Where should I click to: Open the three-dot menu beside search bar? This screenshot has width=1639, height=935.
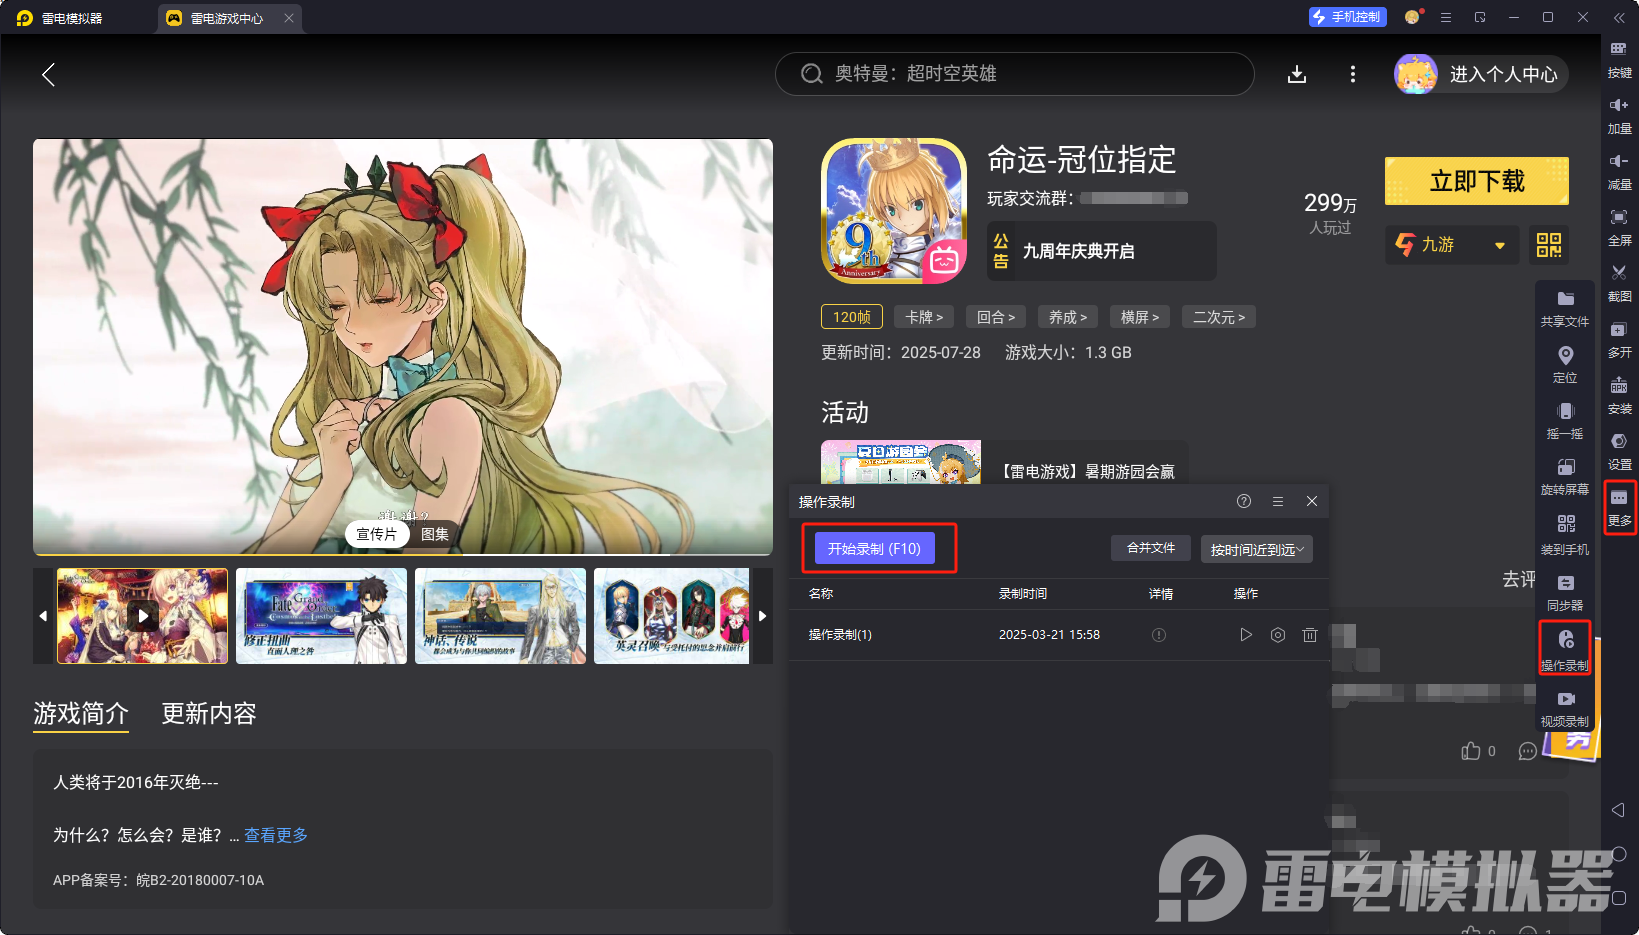tap(1353, 74)
